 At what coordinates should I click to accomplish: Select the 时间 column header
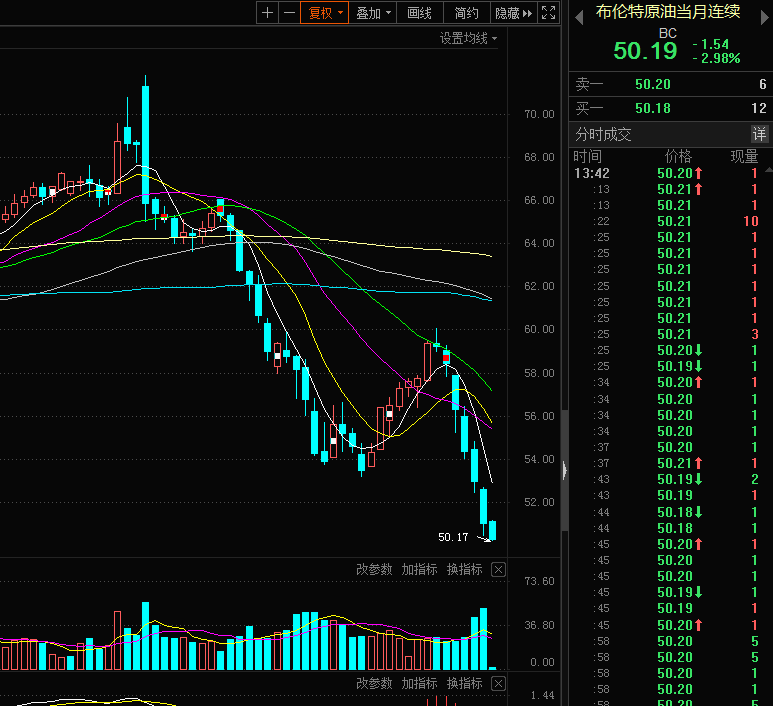pos(587,157)
